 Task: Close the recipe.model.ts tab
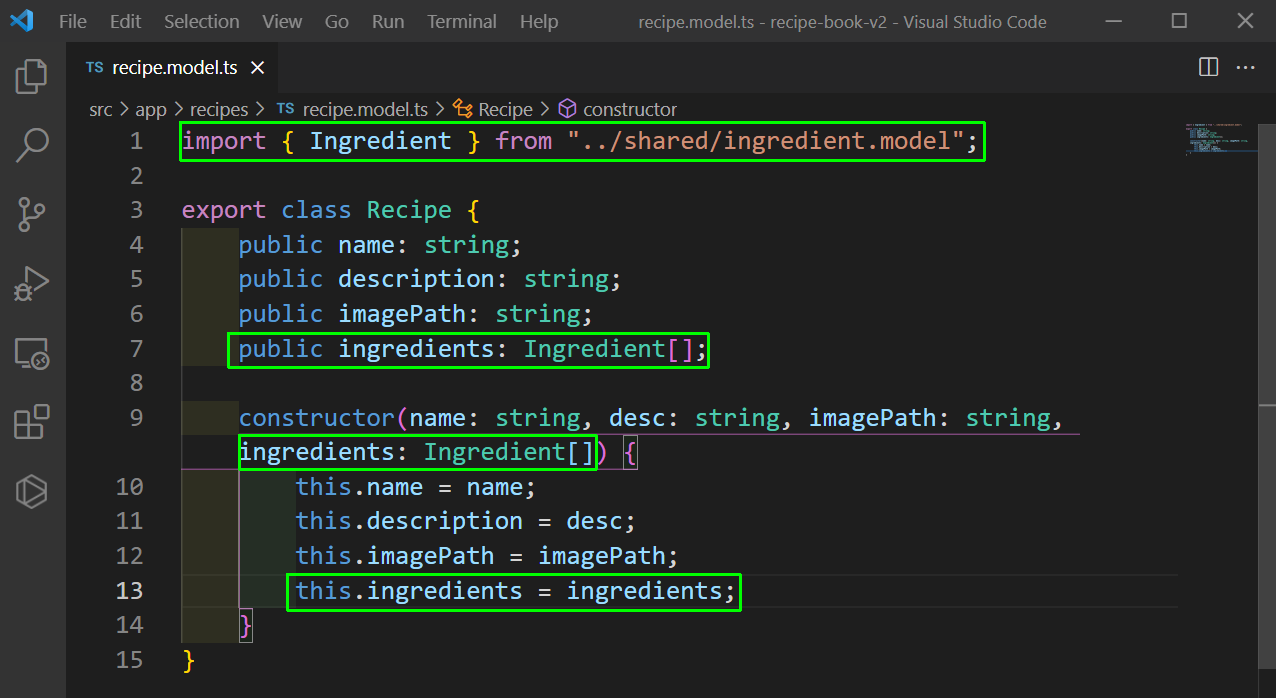(x=257, y=68)
